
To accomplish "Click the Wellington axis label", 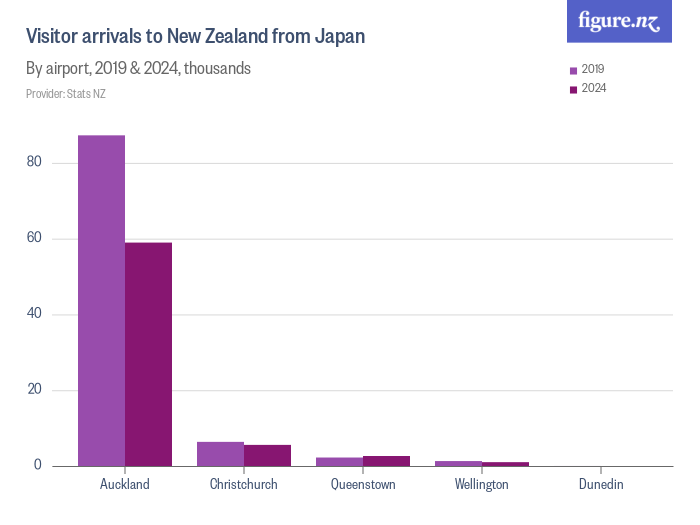I will tap(482, 484).
